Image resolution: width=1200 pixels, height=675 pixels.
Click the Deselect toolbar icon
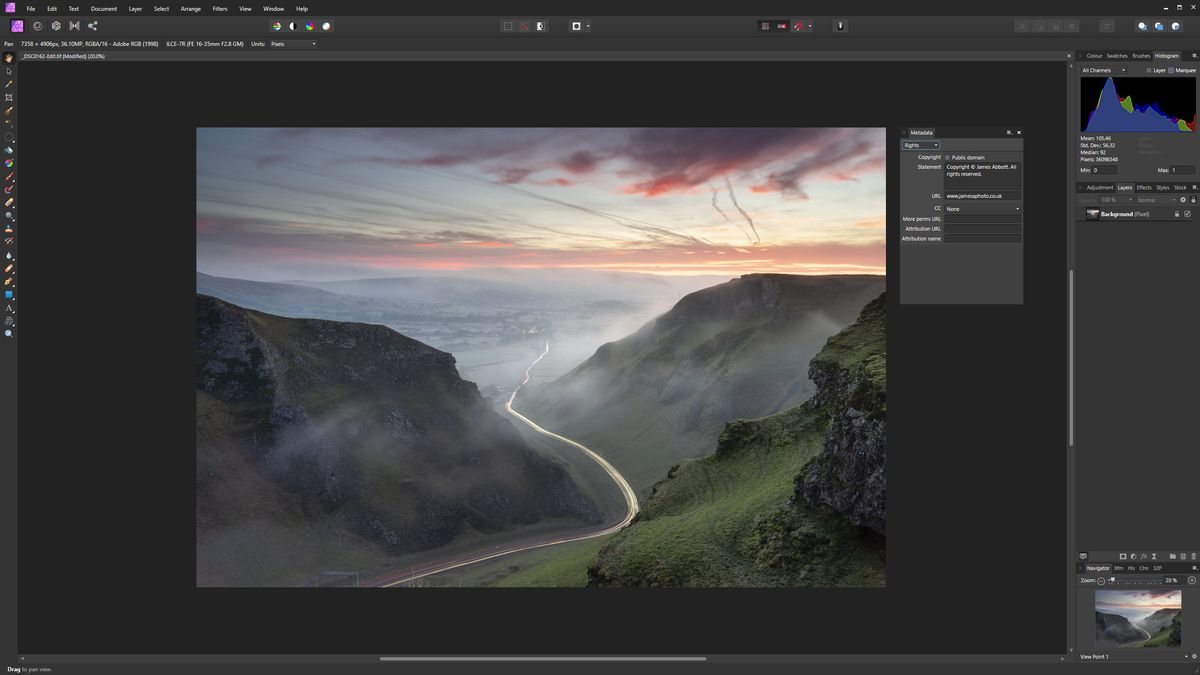(524, 26)
